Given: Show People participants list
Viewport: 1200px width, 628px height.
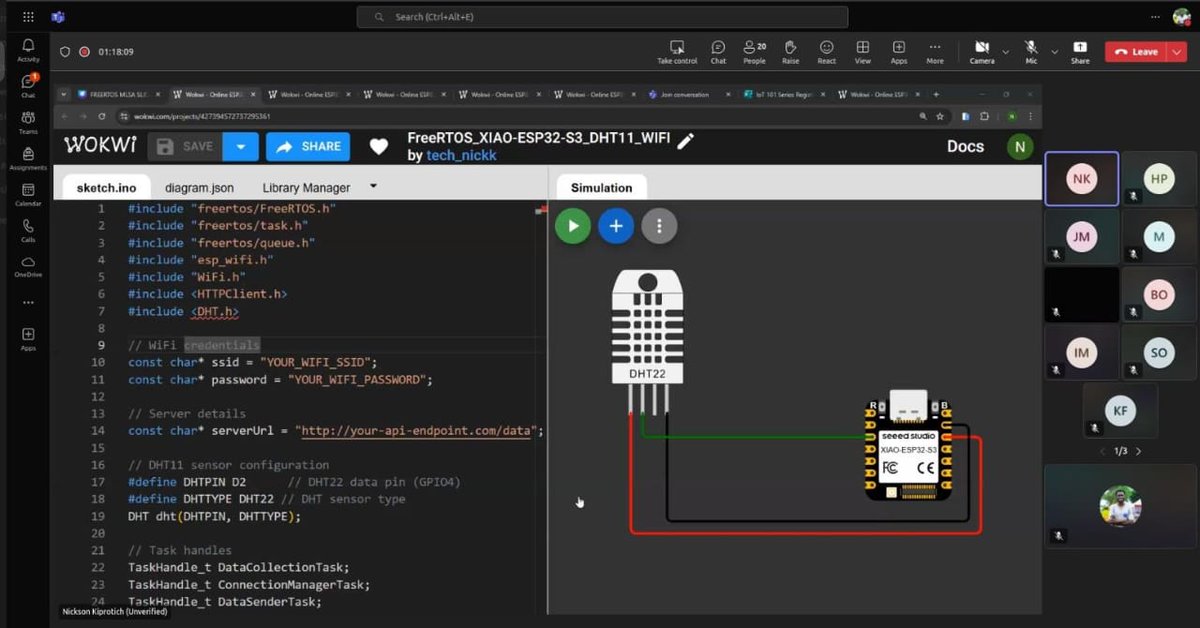Looking at the screenshot, I should pyautogui.click(x=754, y=52).
